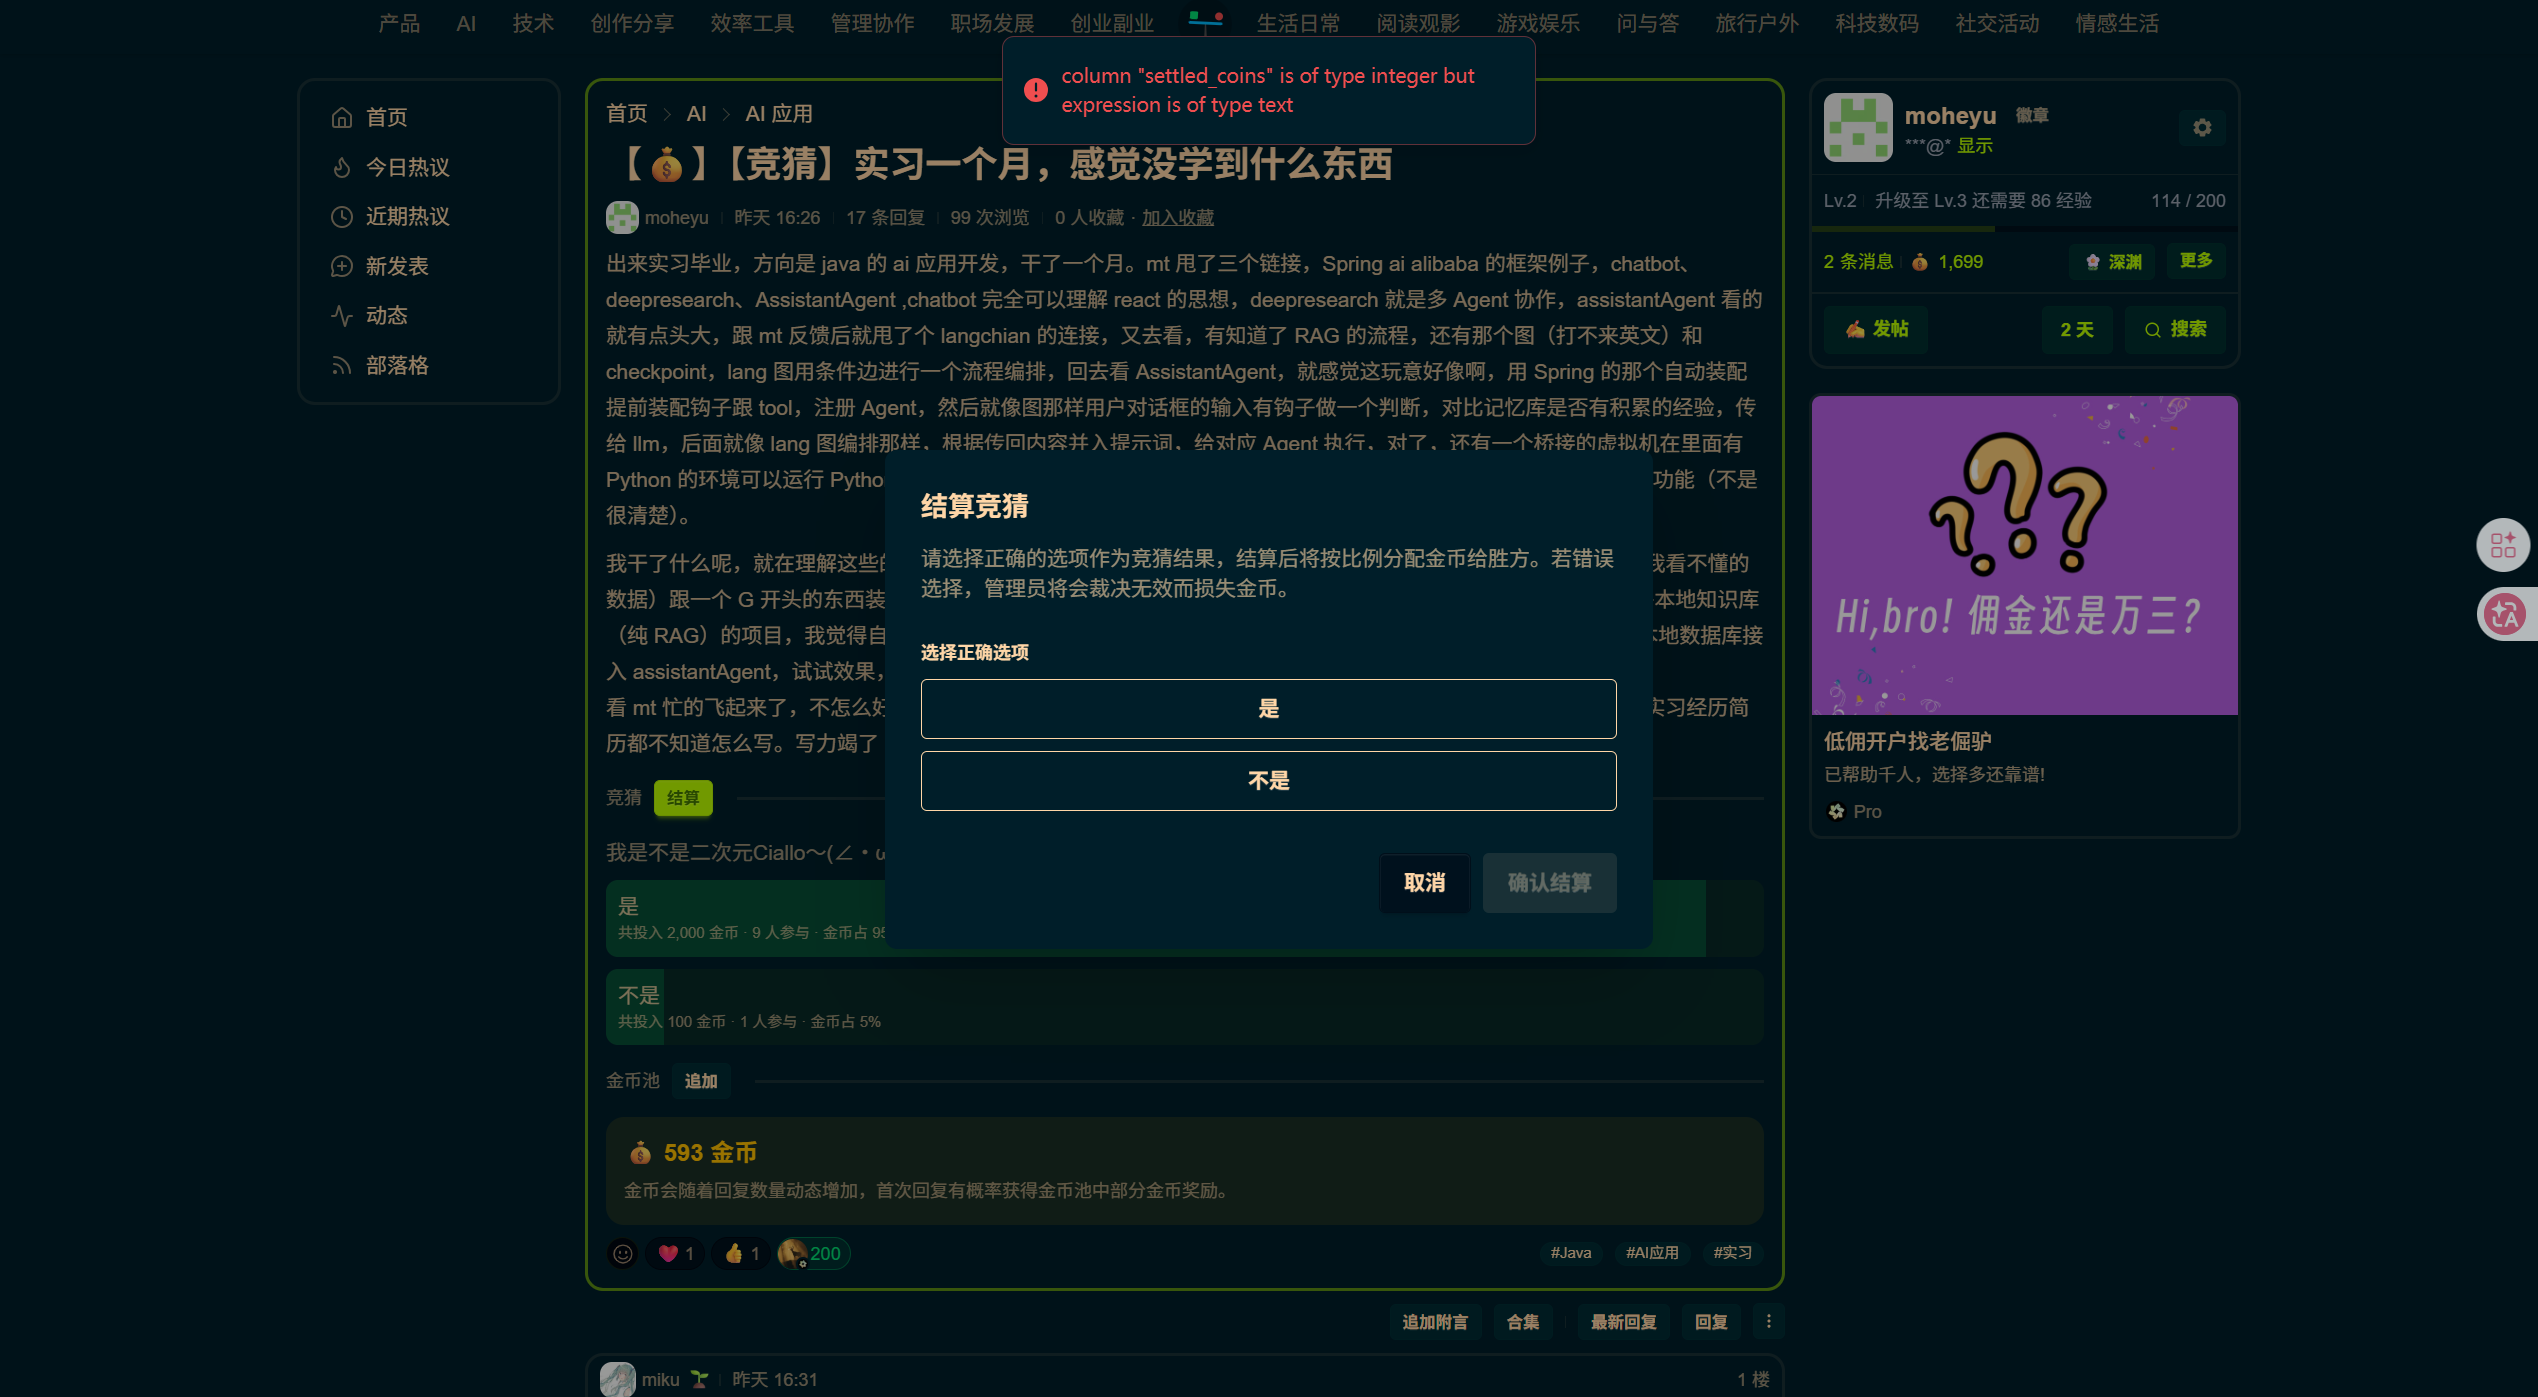Click the 200 coin tip avatar badge

(x=813, y=1253)
